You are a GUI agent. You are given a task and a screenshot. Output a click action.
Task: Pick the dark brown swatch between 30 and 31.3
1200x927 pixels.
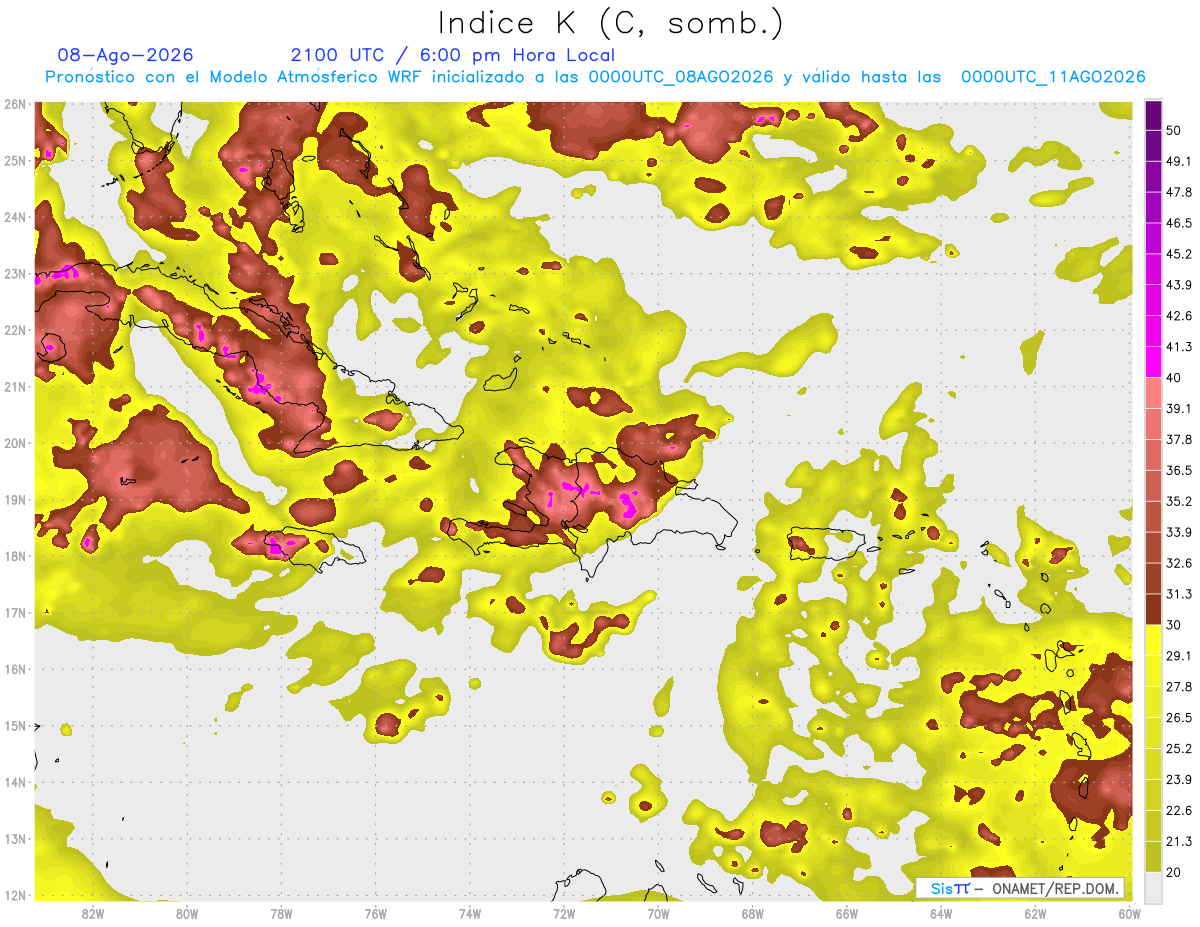[x=1153, y=609]
